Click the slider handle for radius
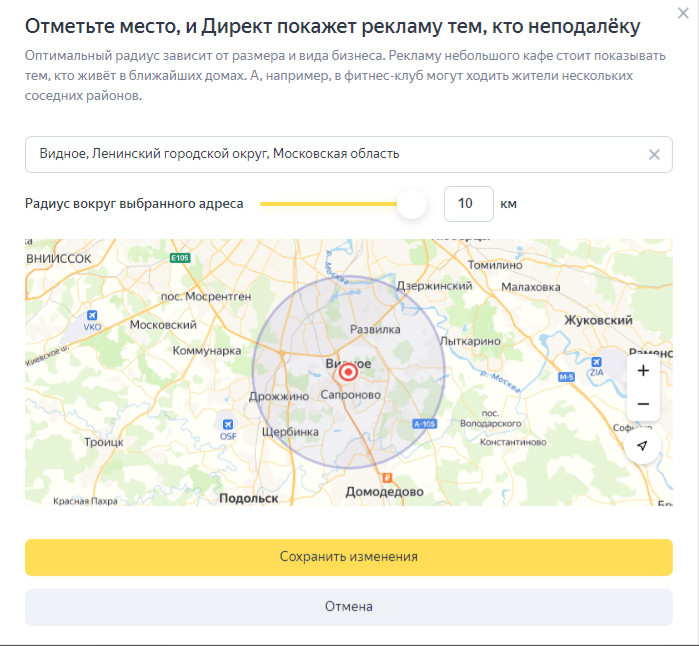The height and width of the screenshot is (646, 699). pos(411,204)
